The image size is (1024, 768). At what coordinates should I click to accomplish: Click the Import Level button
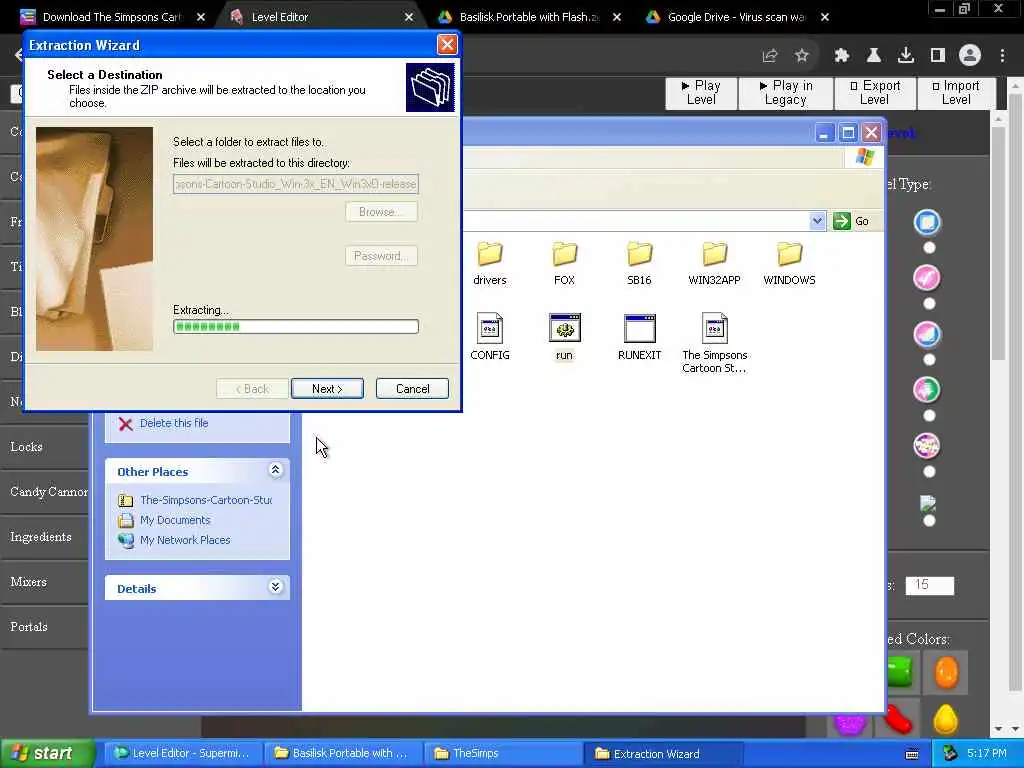(x=956, y=93)
